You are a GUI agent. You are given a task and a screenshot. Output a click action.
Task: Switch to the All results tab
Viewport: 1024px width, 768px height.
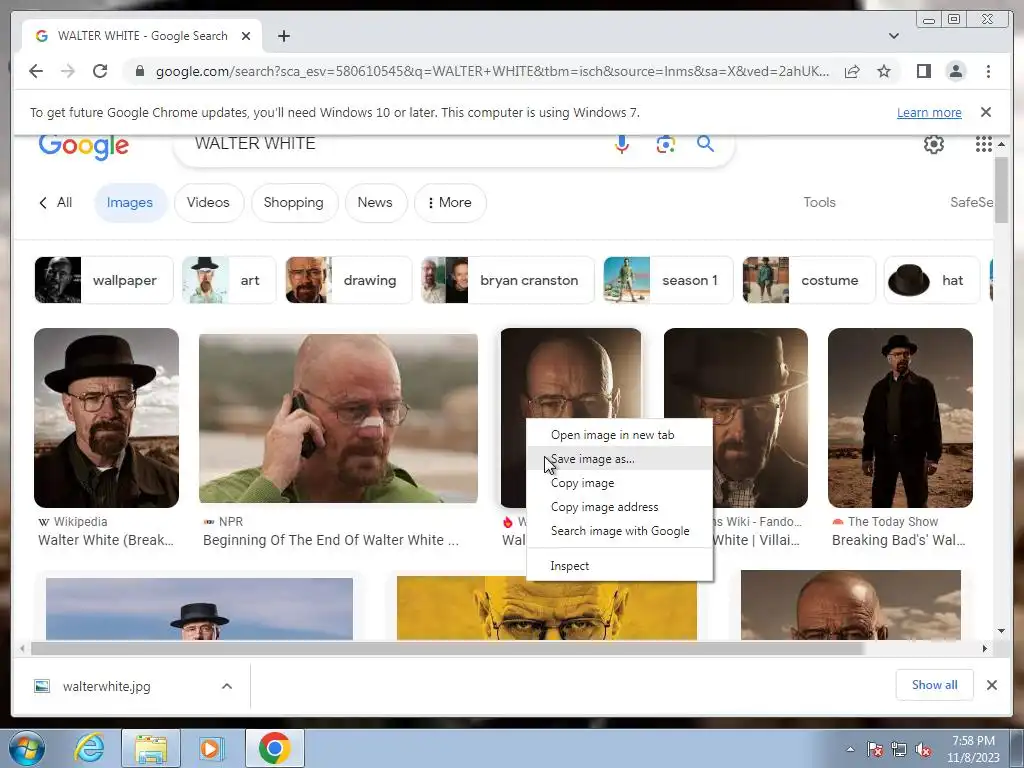click(x=56, y=202)
